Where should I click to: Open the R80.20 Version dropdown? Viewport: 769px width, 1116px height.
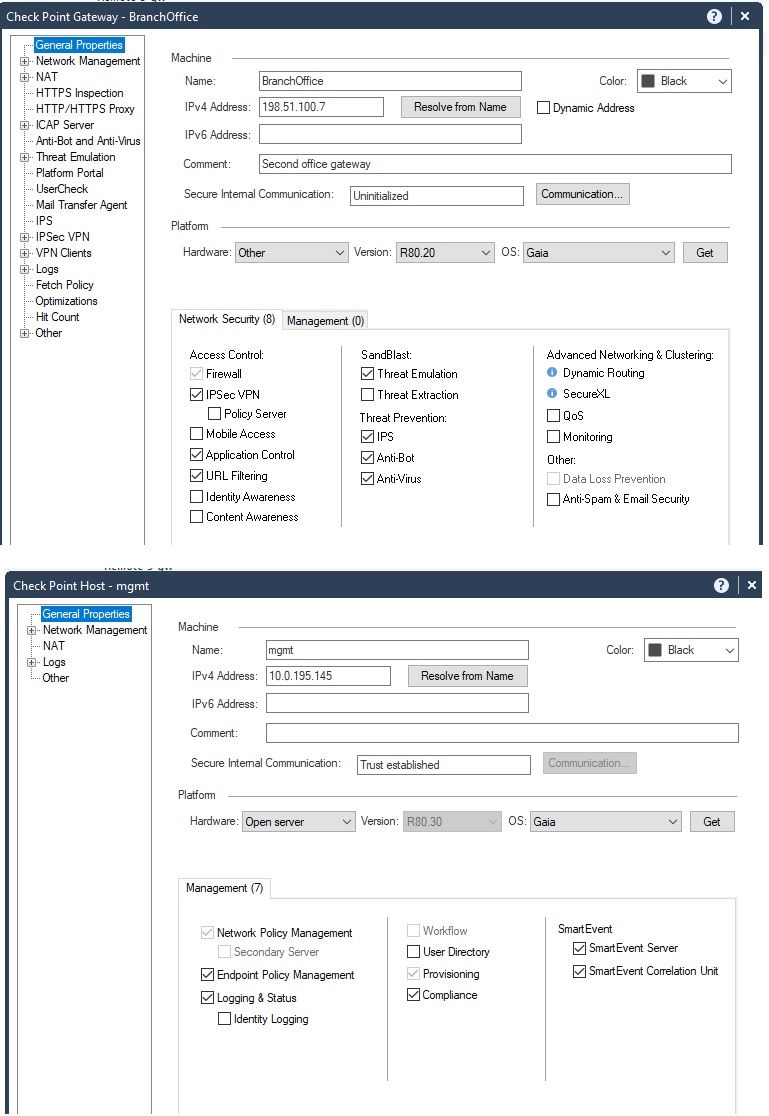(445, 253)
